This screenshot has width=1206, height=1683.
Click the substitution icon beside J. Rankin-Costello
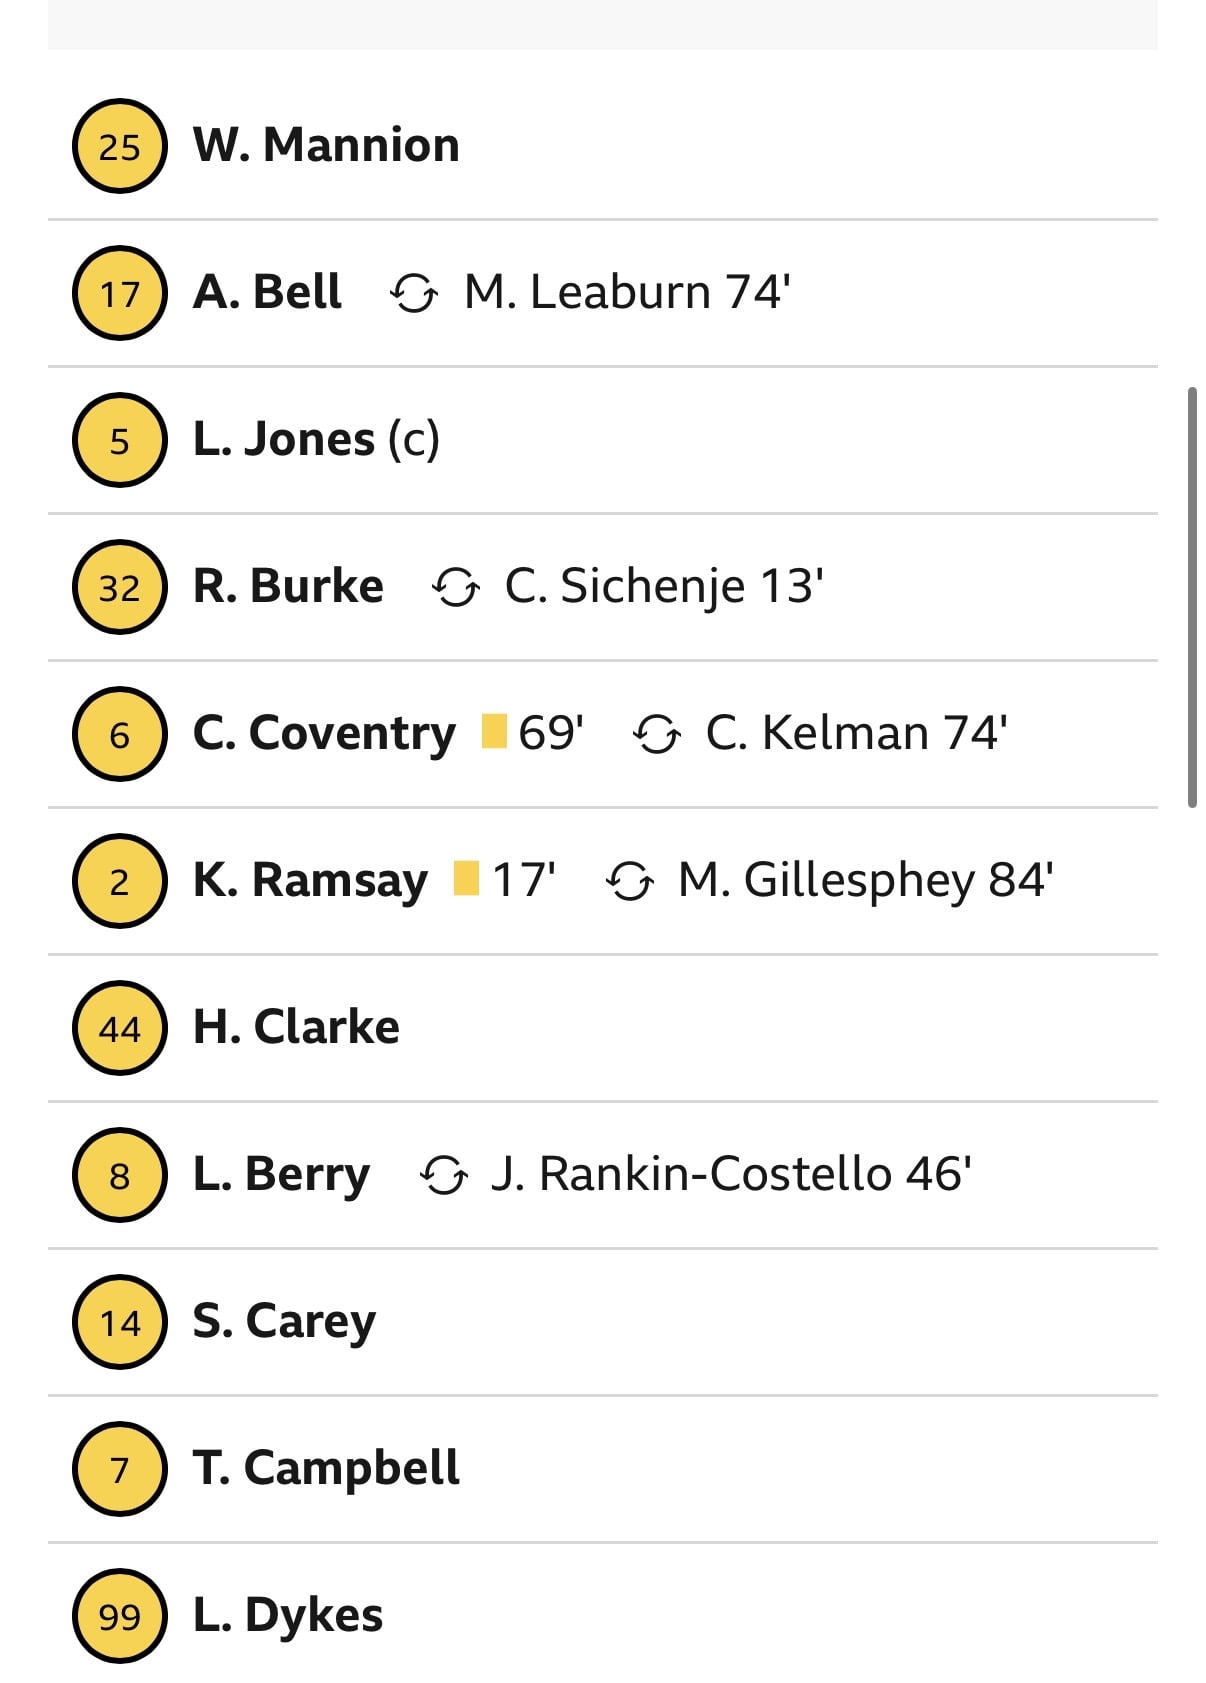click(x=443, y=1175)
